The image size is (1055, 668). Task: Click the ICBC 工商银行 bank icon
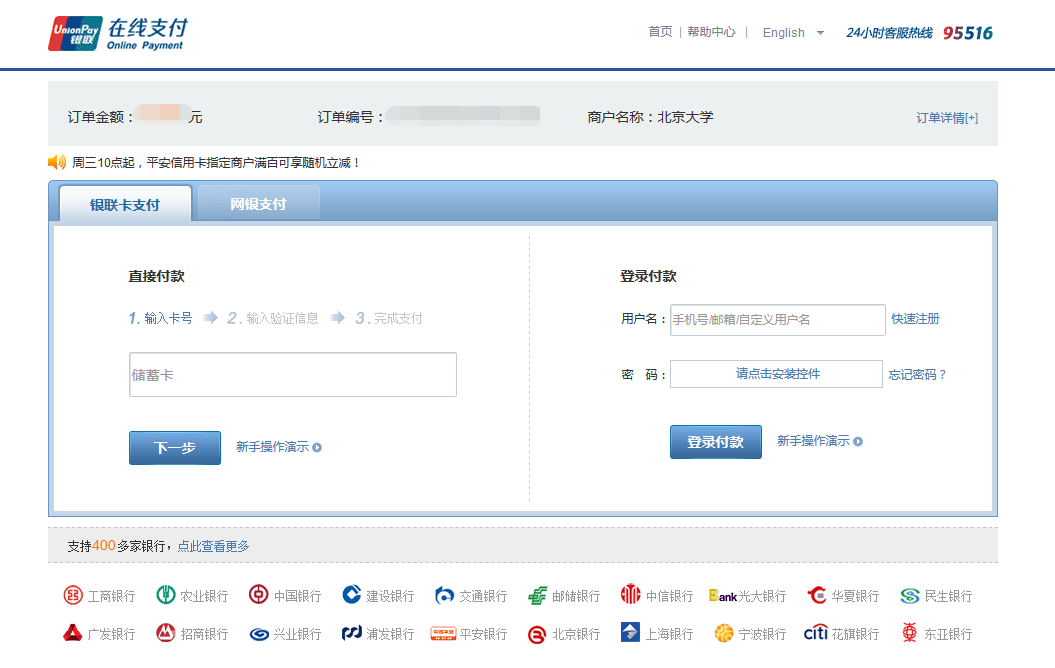tap(73, 596)
